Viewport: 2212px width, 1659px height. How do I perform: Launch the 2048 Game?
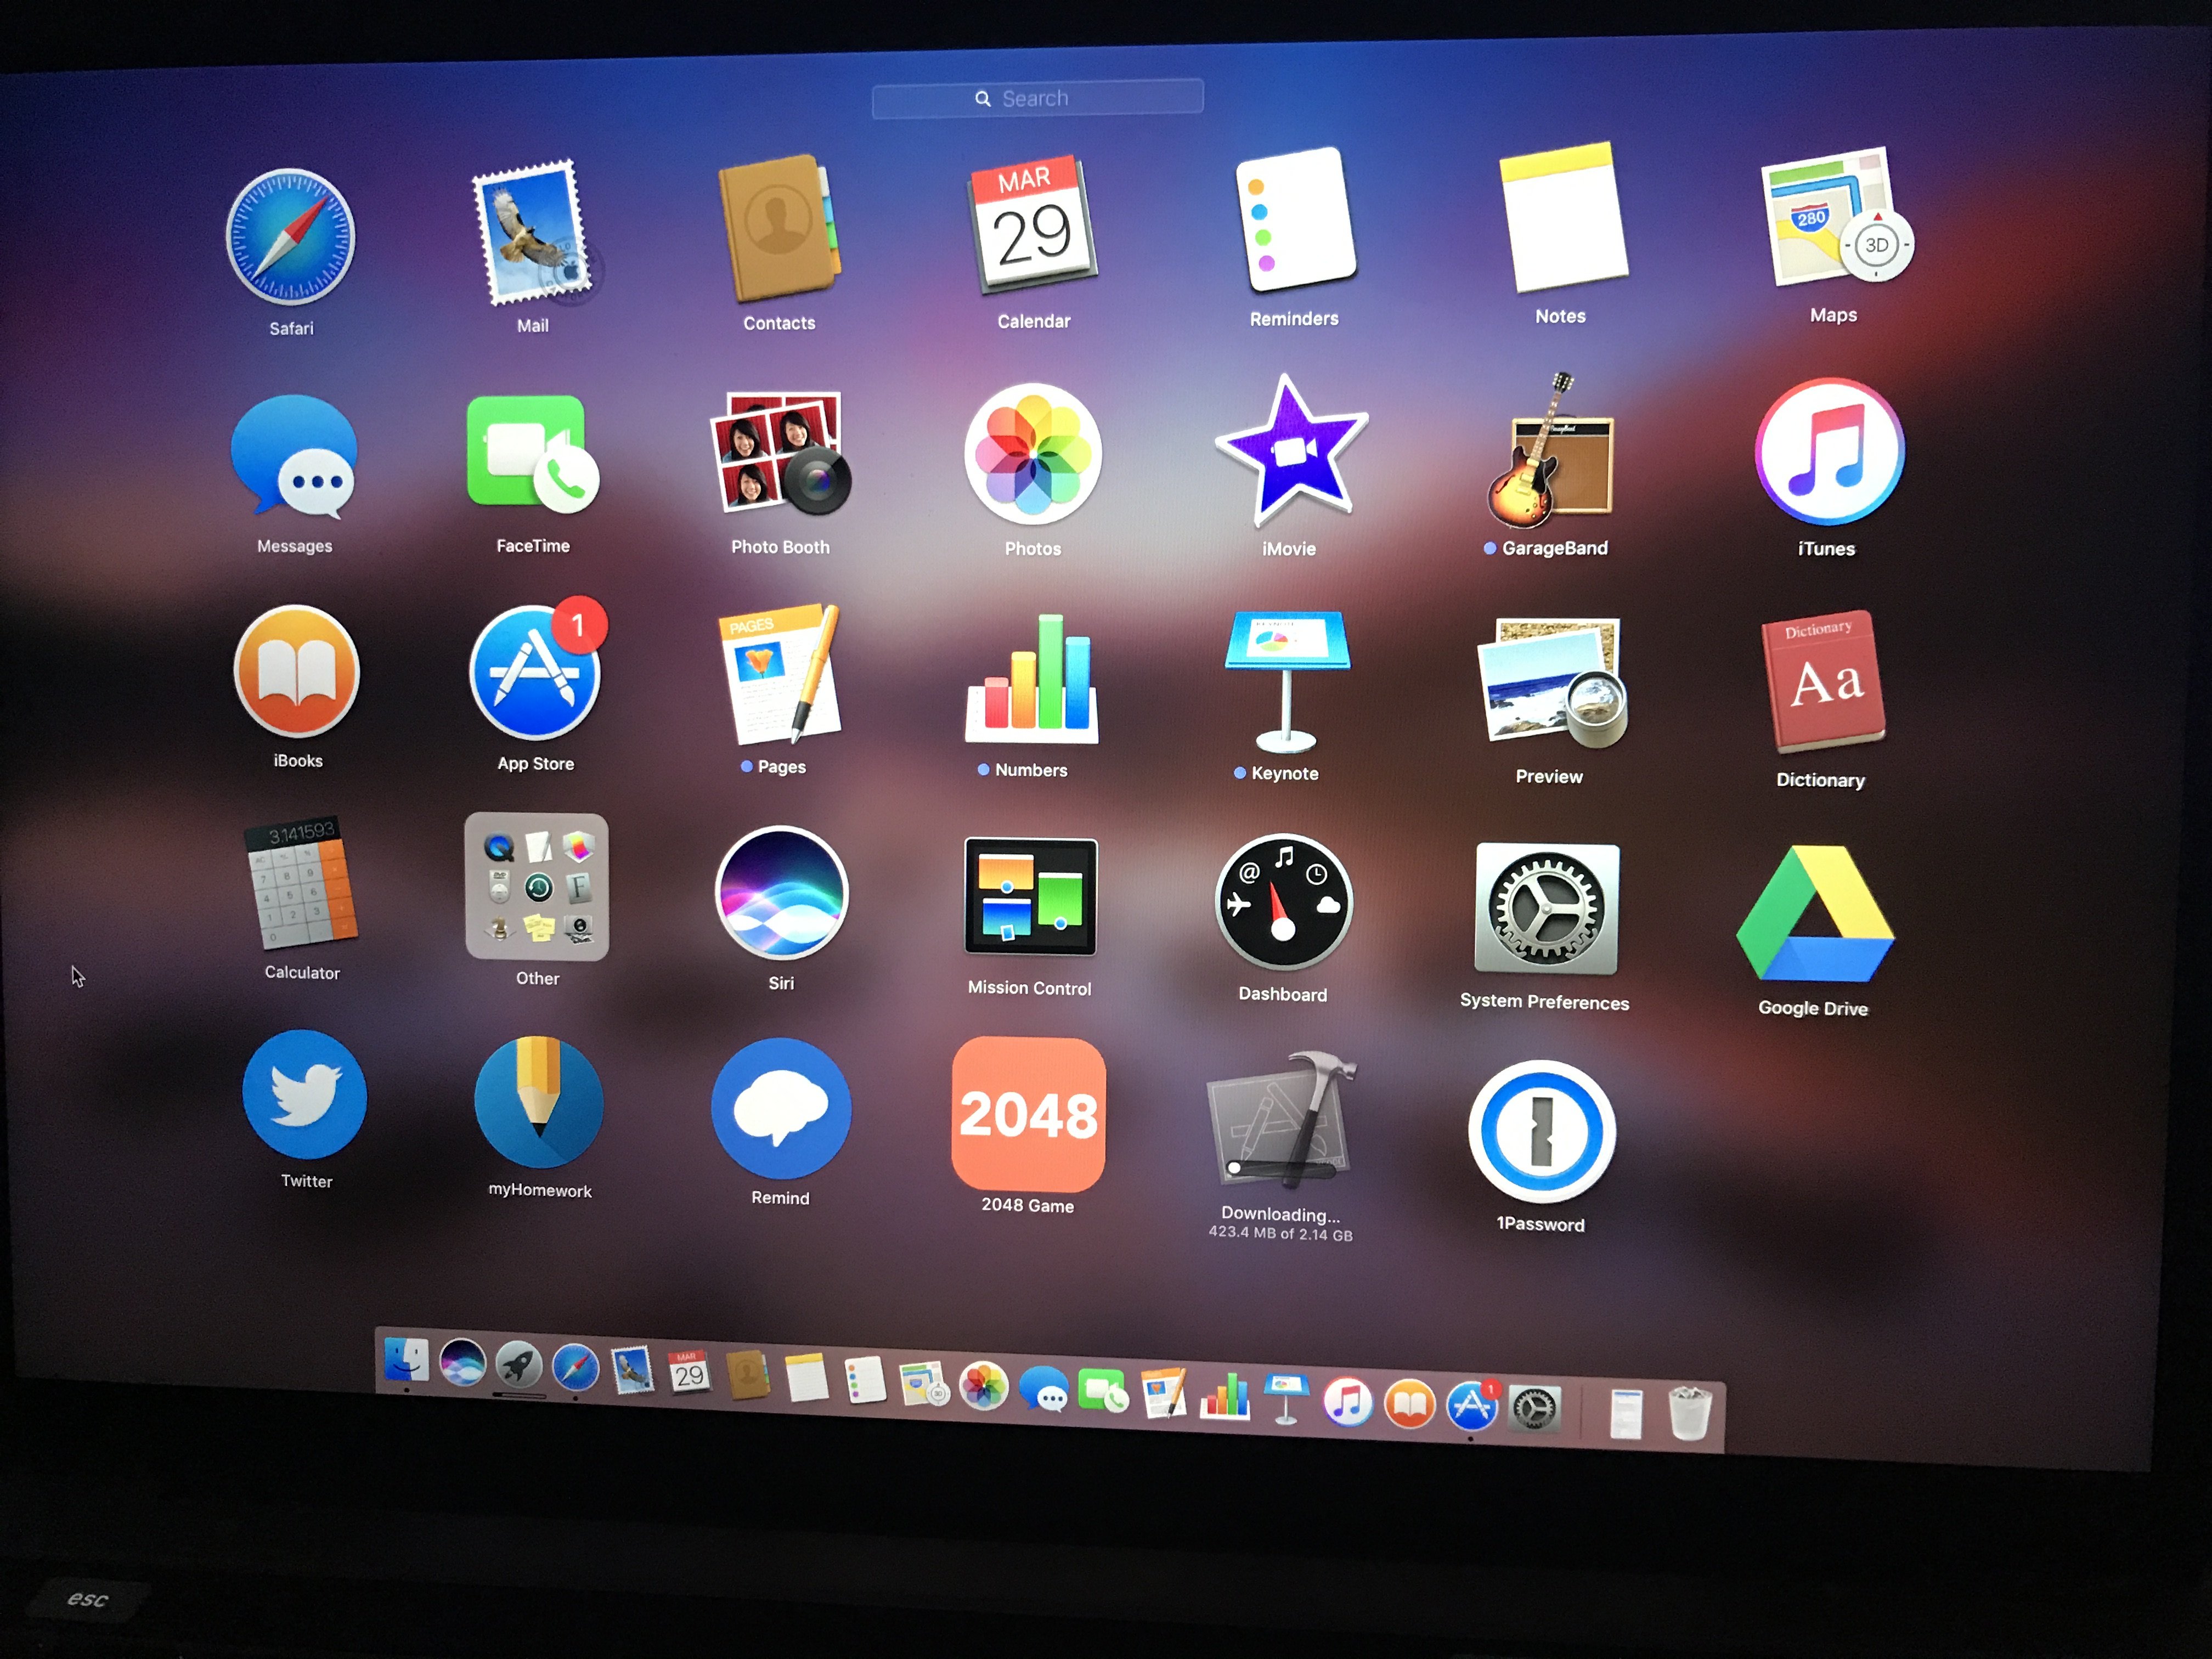point(1028,1114)
